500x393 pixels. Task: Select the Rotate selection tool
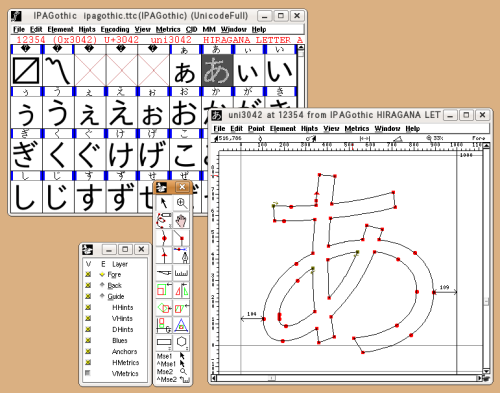164,308
